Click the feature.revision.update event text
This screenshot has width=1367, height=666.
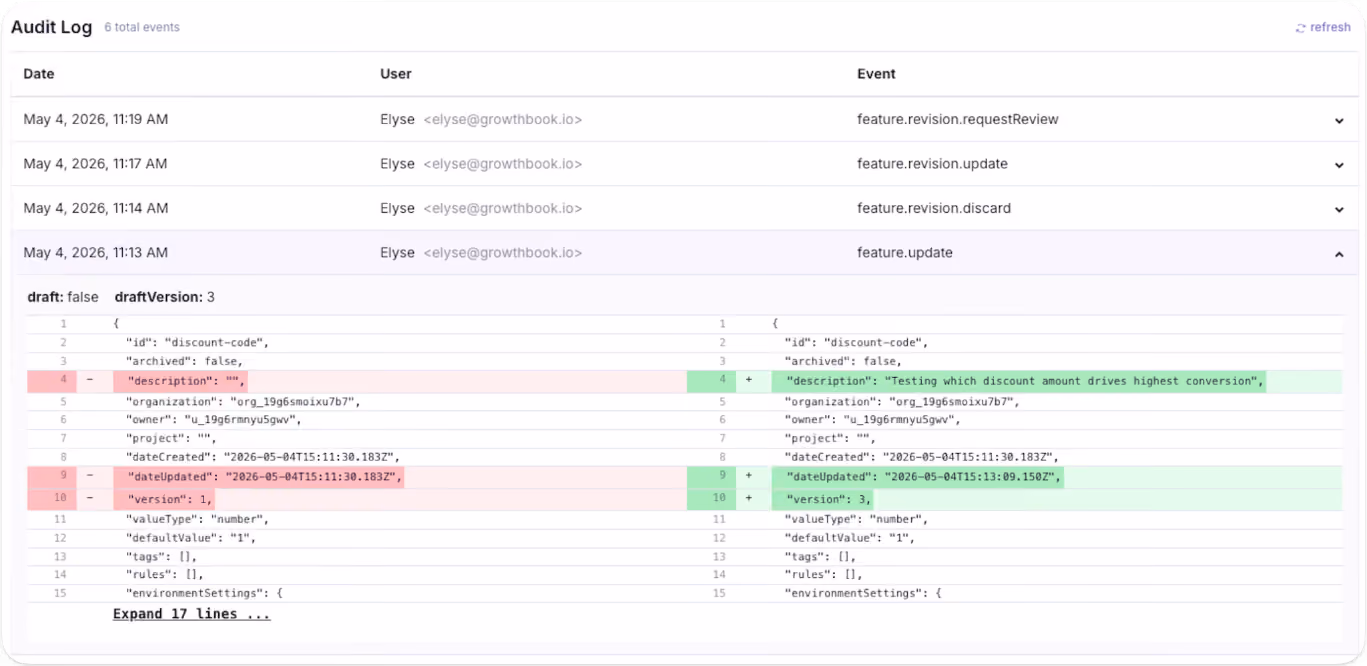932,164
